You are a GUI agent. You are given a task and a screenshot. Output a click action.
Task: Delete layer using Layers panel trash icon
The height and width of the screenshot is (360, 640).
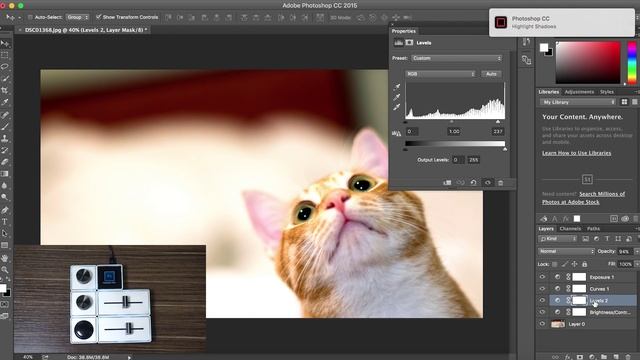629,357
